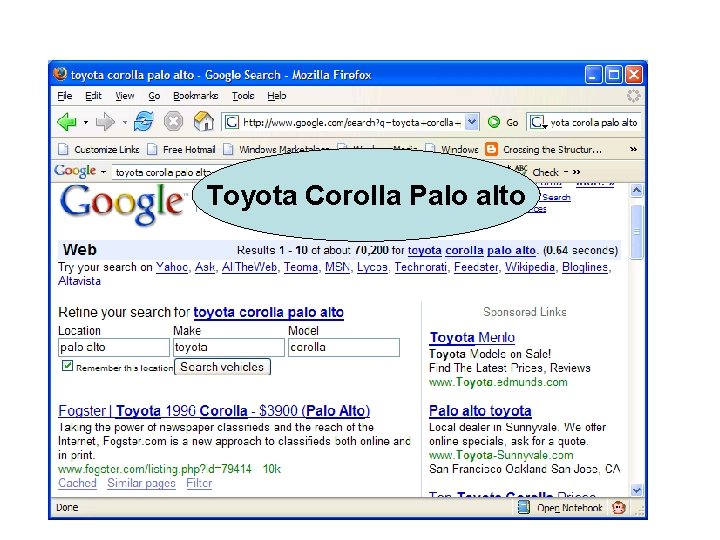Viewport: 720px width, 540px height.
Task: Try search on Technorati link
Action: coord(421,267)
